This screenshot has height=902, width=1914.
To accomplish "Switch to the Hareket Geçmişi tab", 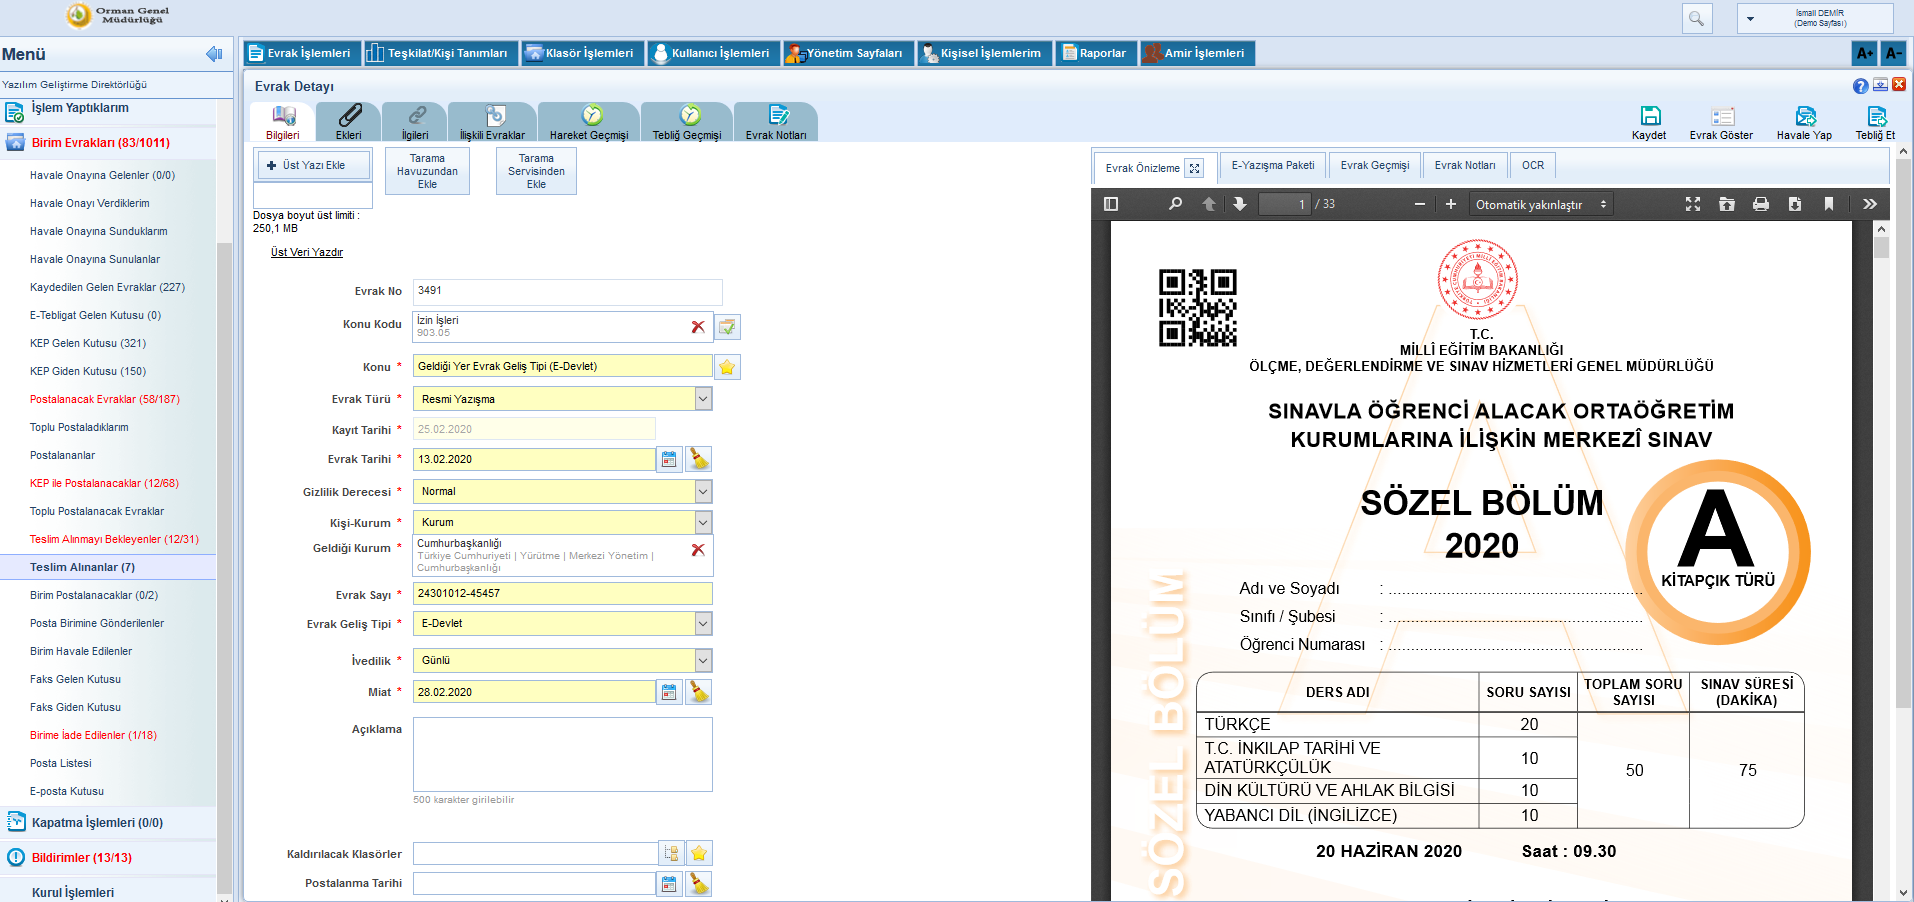I will (589, 122).
